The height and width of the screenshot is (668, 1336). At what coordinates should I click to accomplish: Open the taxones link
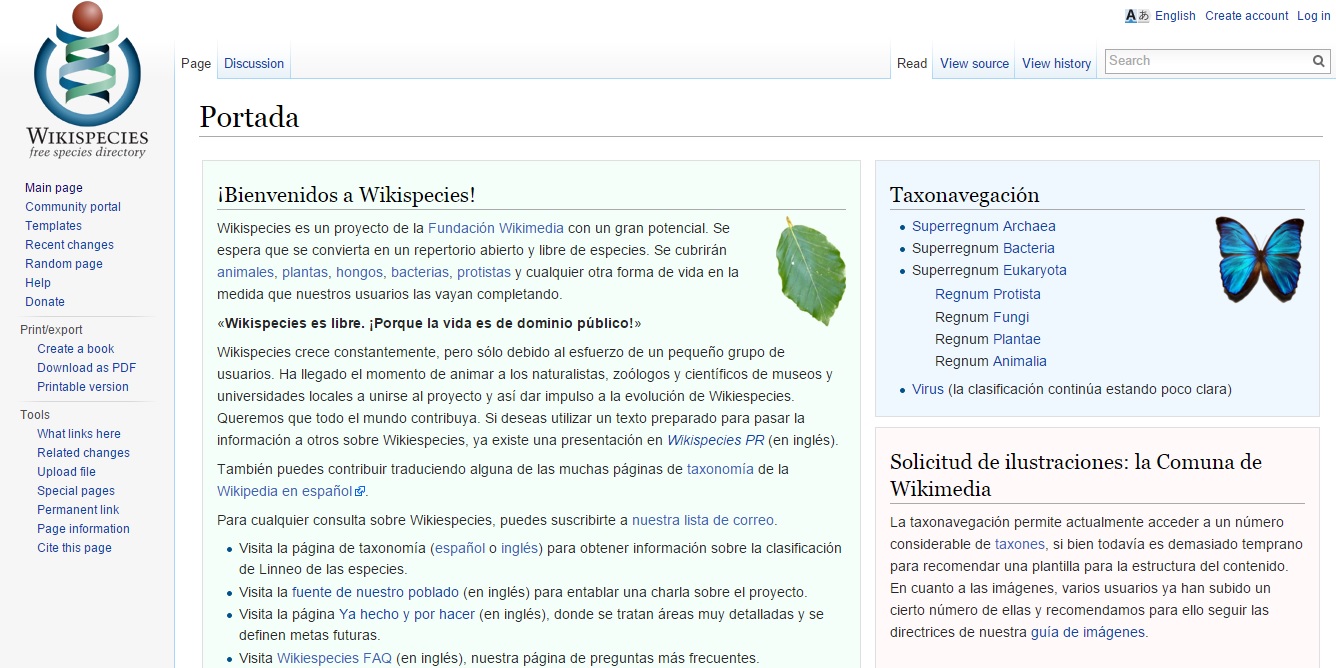1021,544
